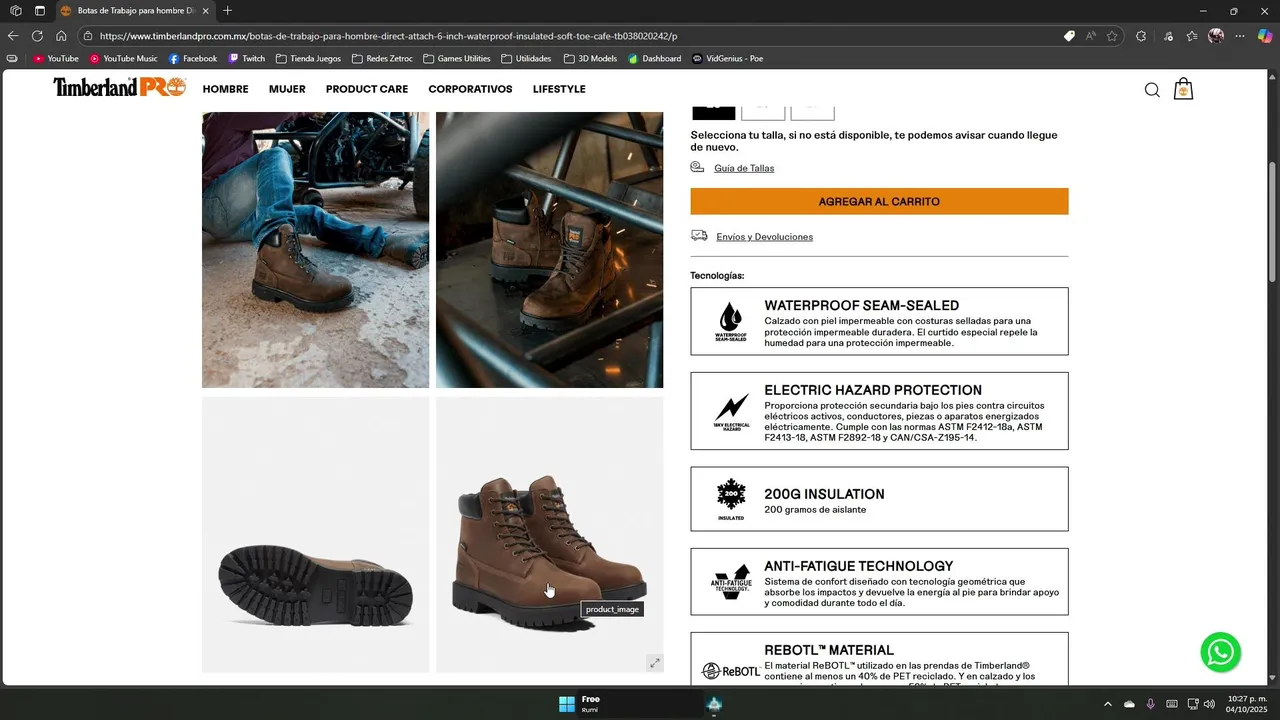This screenshot has width=1280, height=720.
Task: Open the Facebook bookmark
Action: tap(192, 59)
